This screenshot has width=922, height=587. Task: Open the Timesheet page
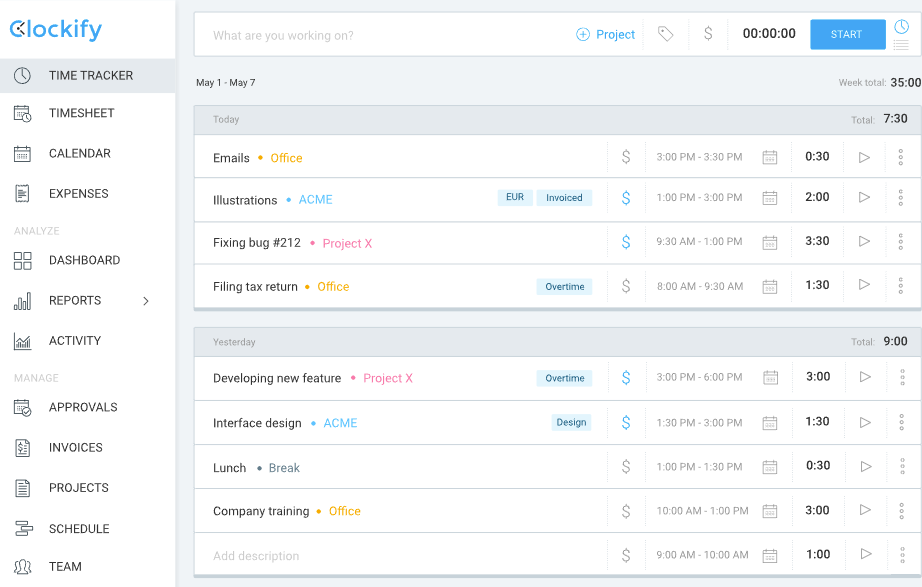81,114
